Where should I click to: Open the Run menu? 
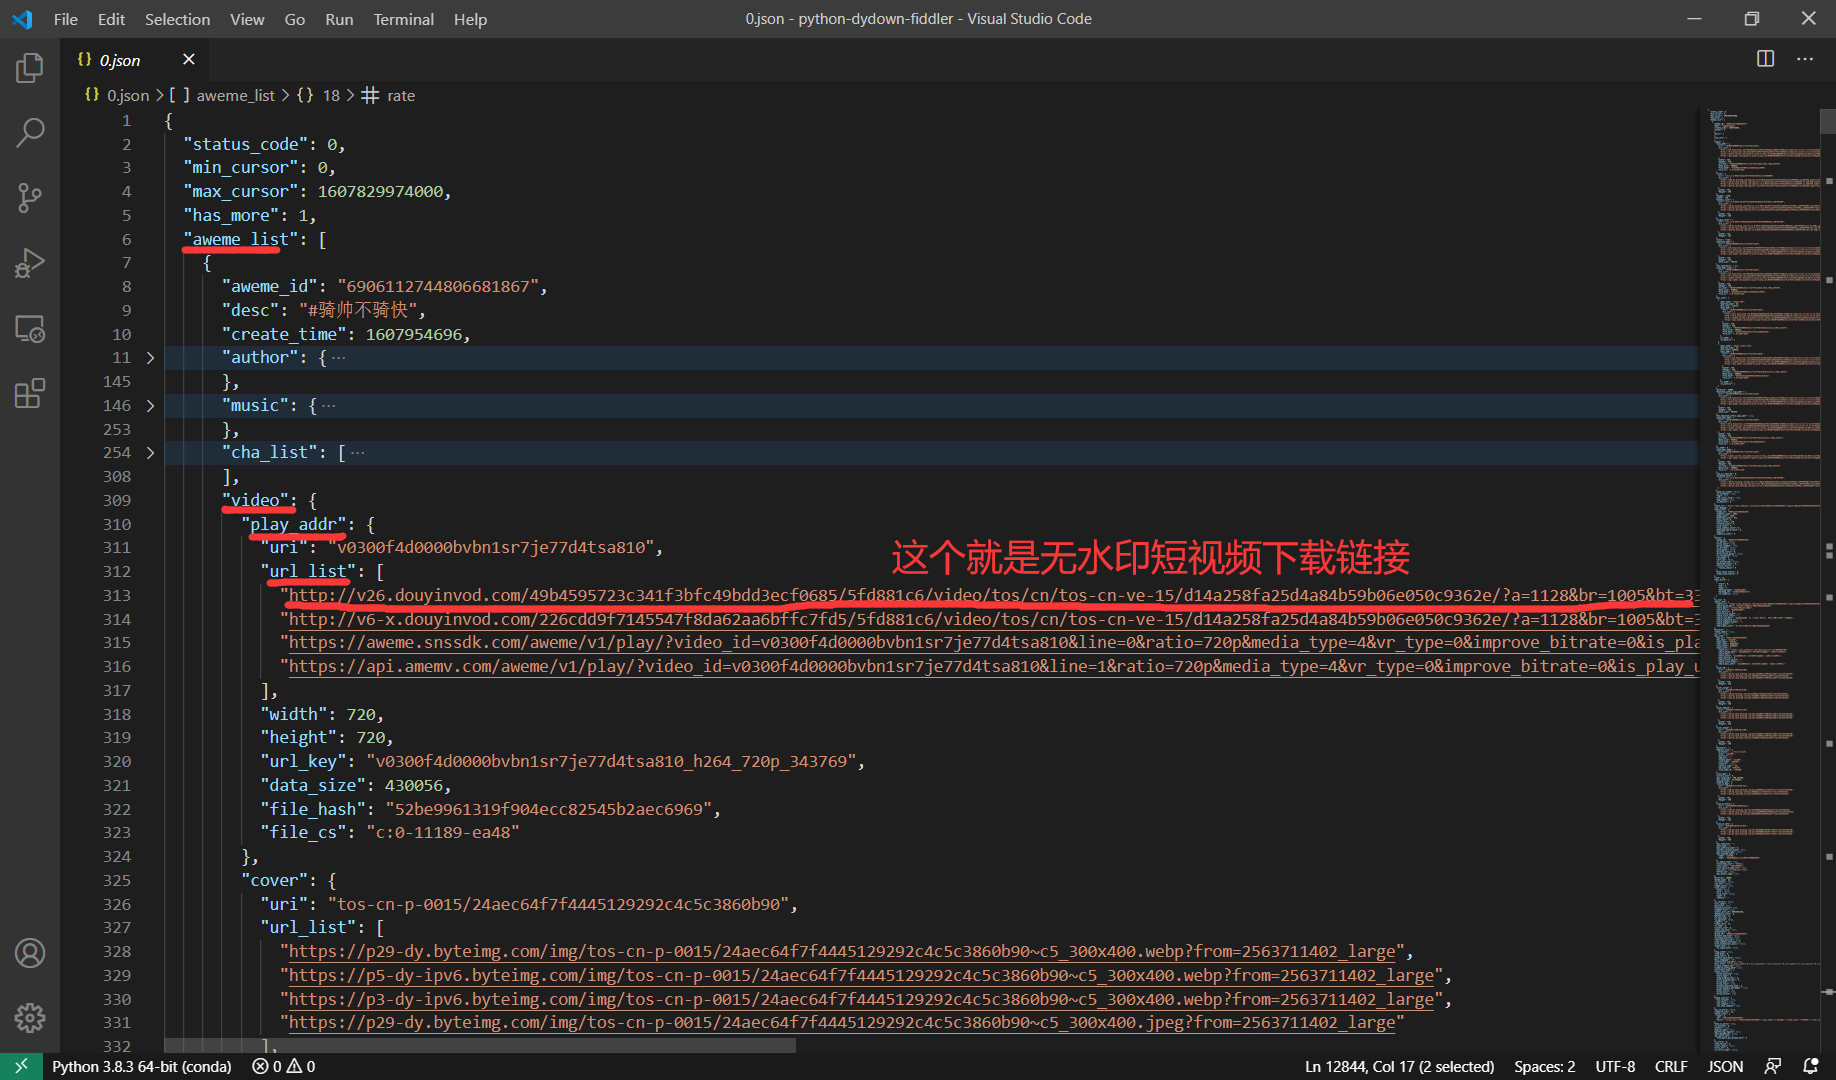tap(339, 19)
